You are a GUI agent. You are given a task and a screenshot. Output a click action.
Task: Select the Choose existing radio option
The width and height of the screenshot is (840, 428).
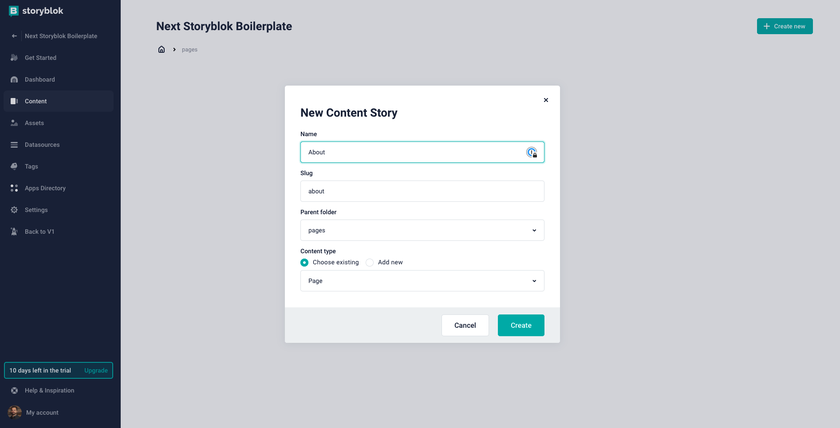click(x=304, y=262)
